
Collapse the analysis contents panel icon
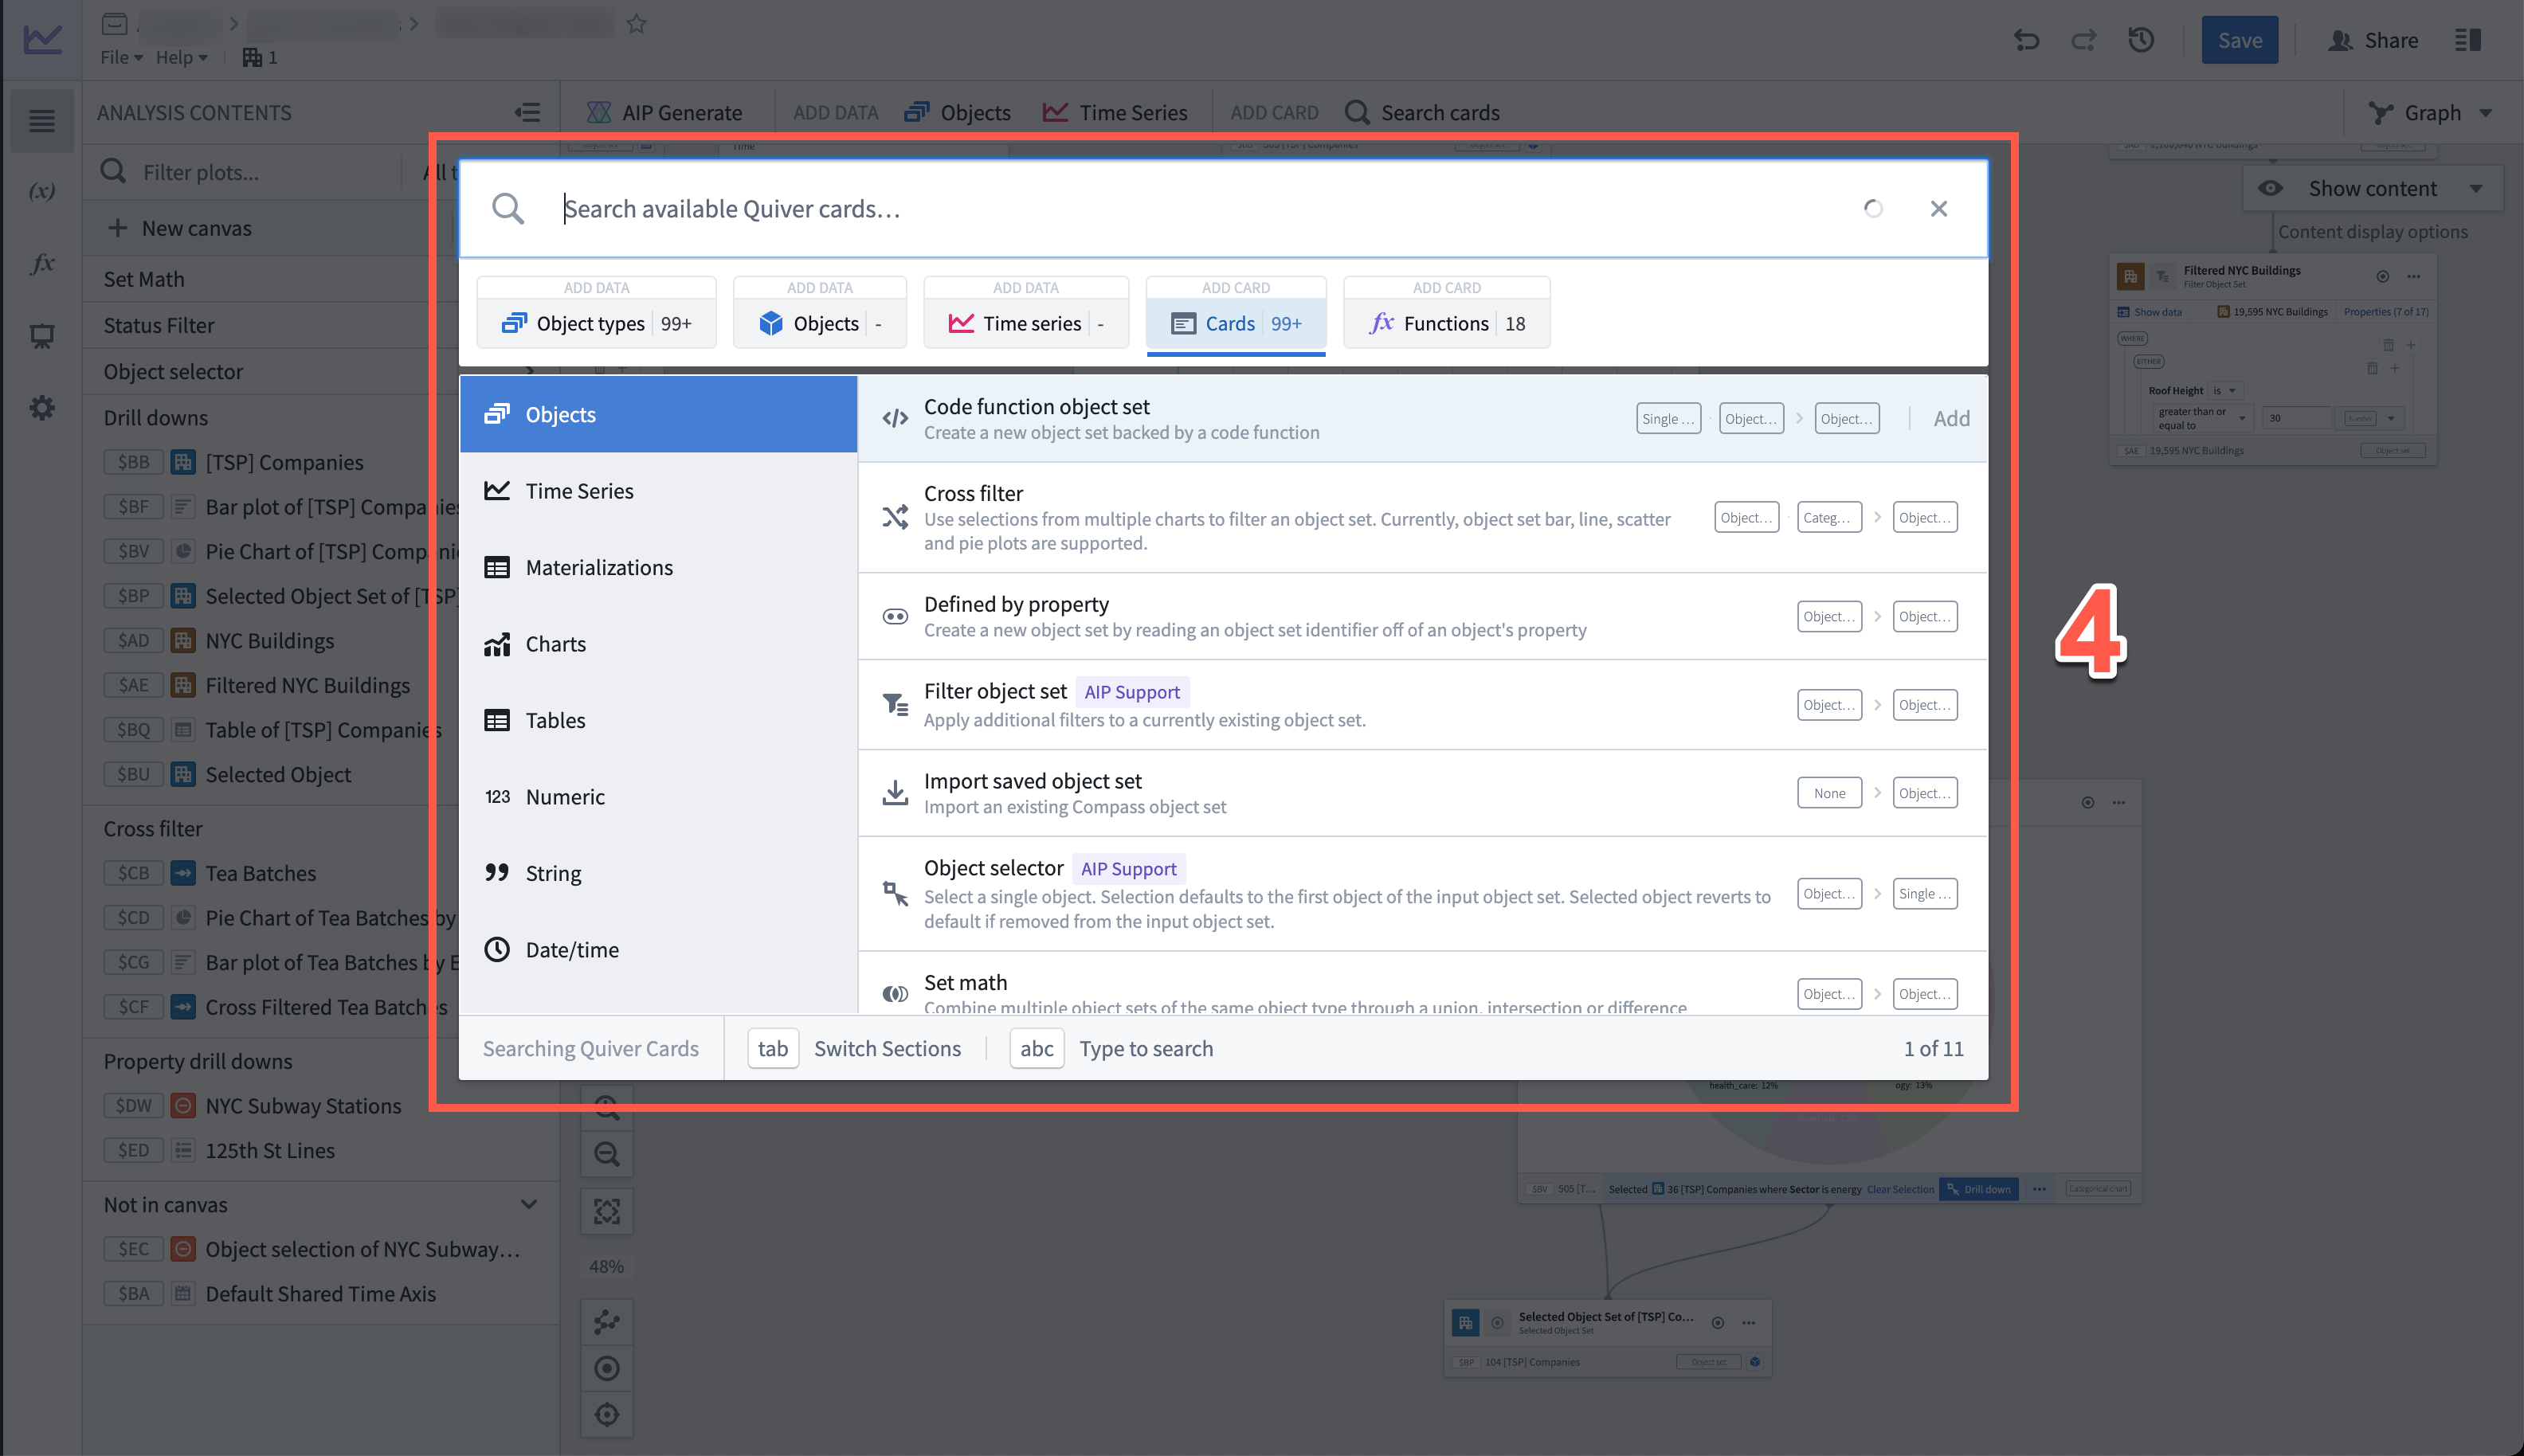click(528, 113)
